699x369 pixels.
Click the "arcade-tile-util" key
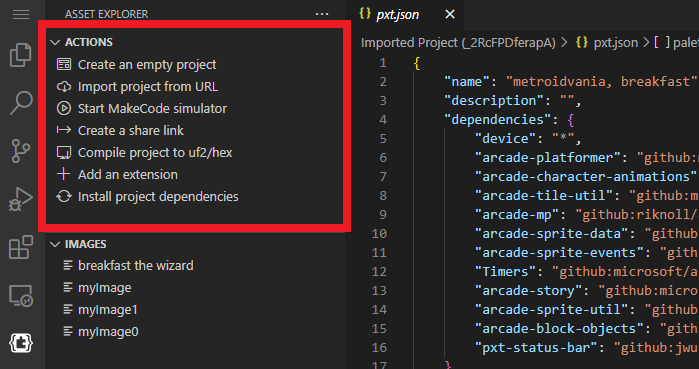(x=544, y=196)
